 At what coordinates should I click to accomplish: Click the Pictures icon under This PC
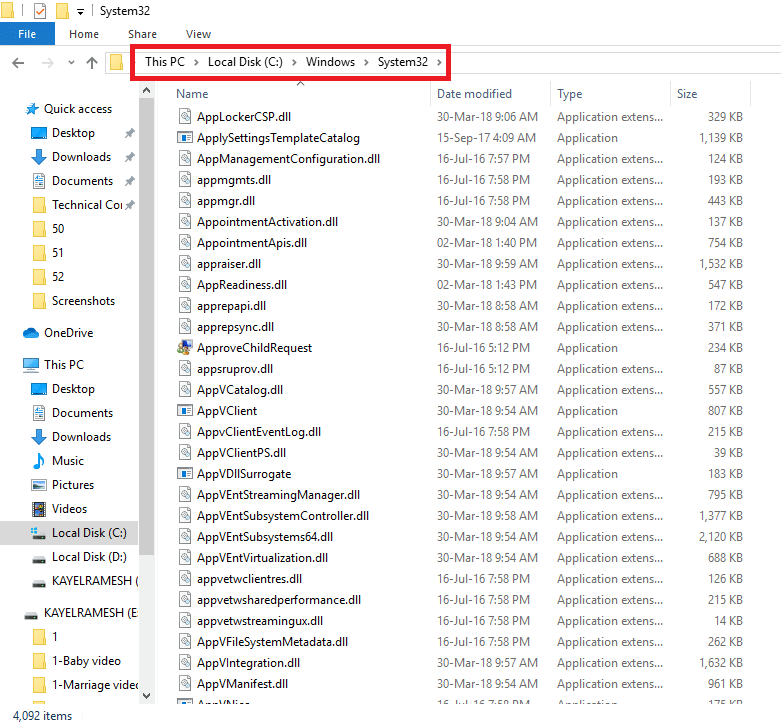[39, 485]
